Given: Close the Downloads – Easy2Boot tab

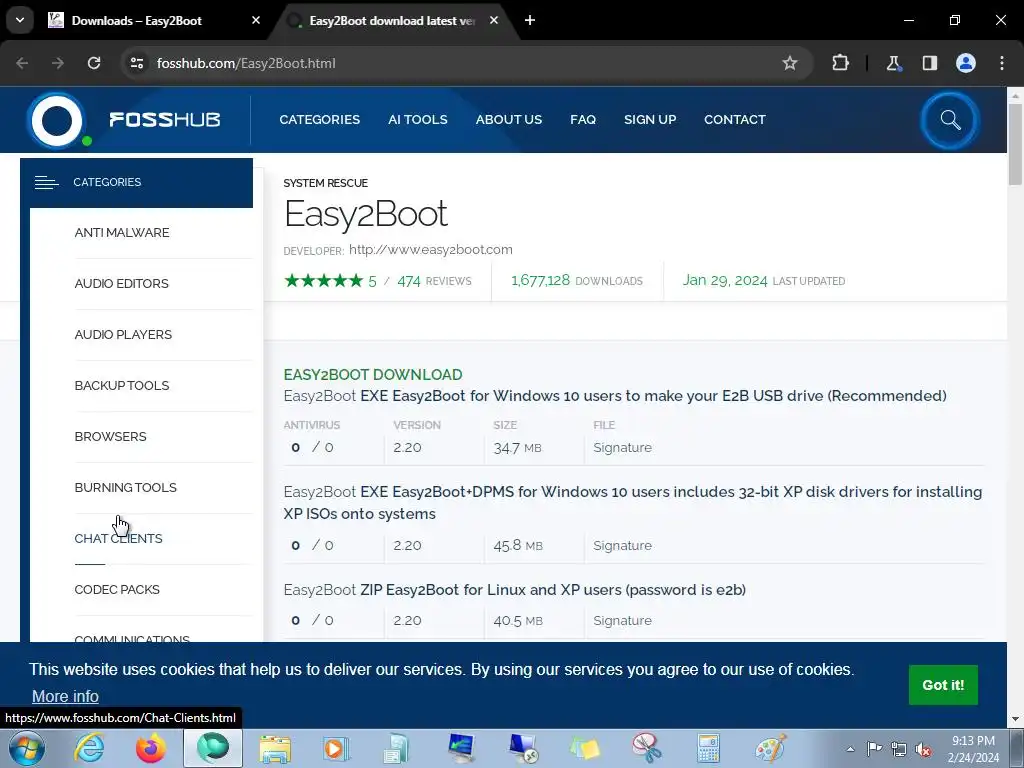Looking at the screenshot, I should coord(256,20).
